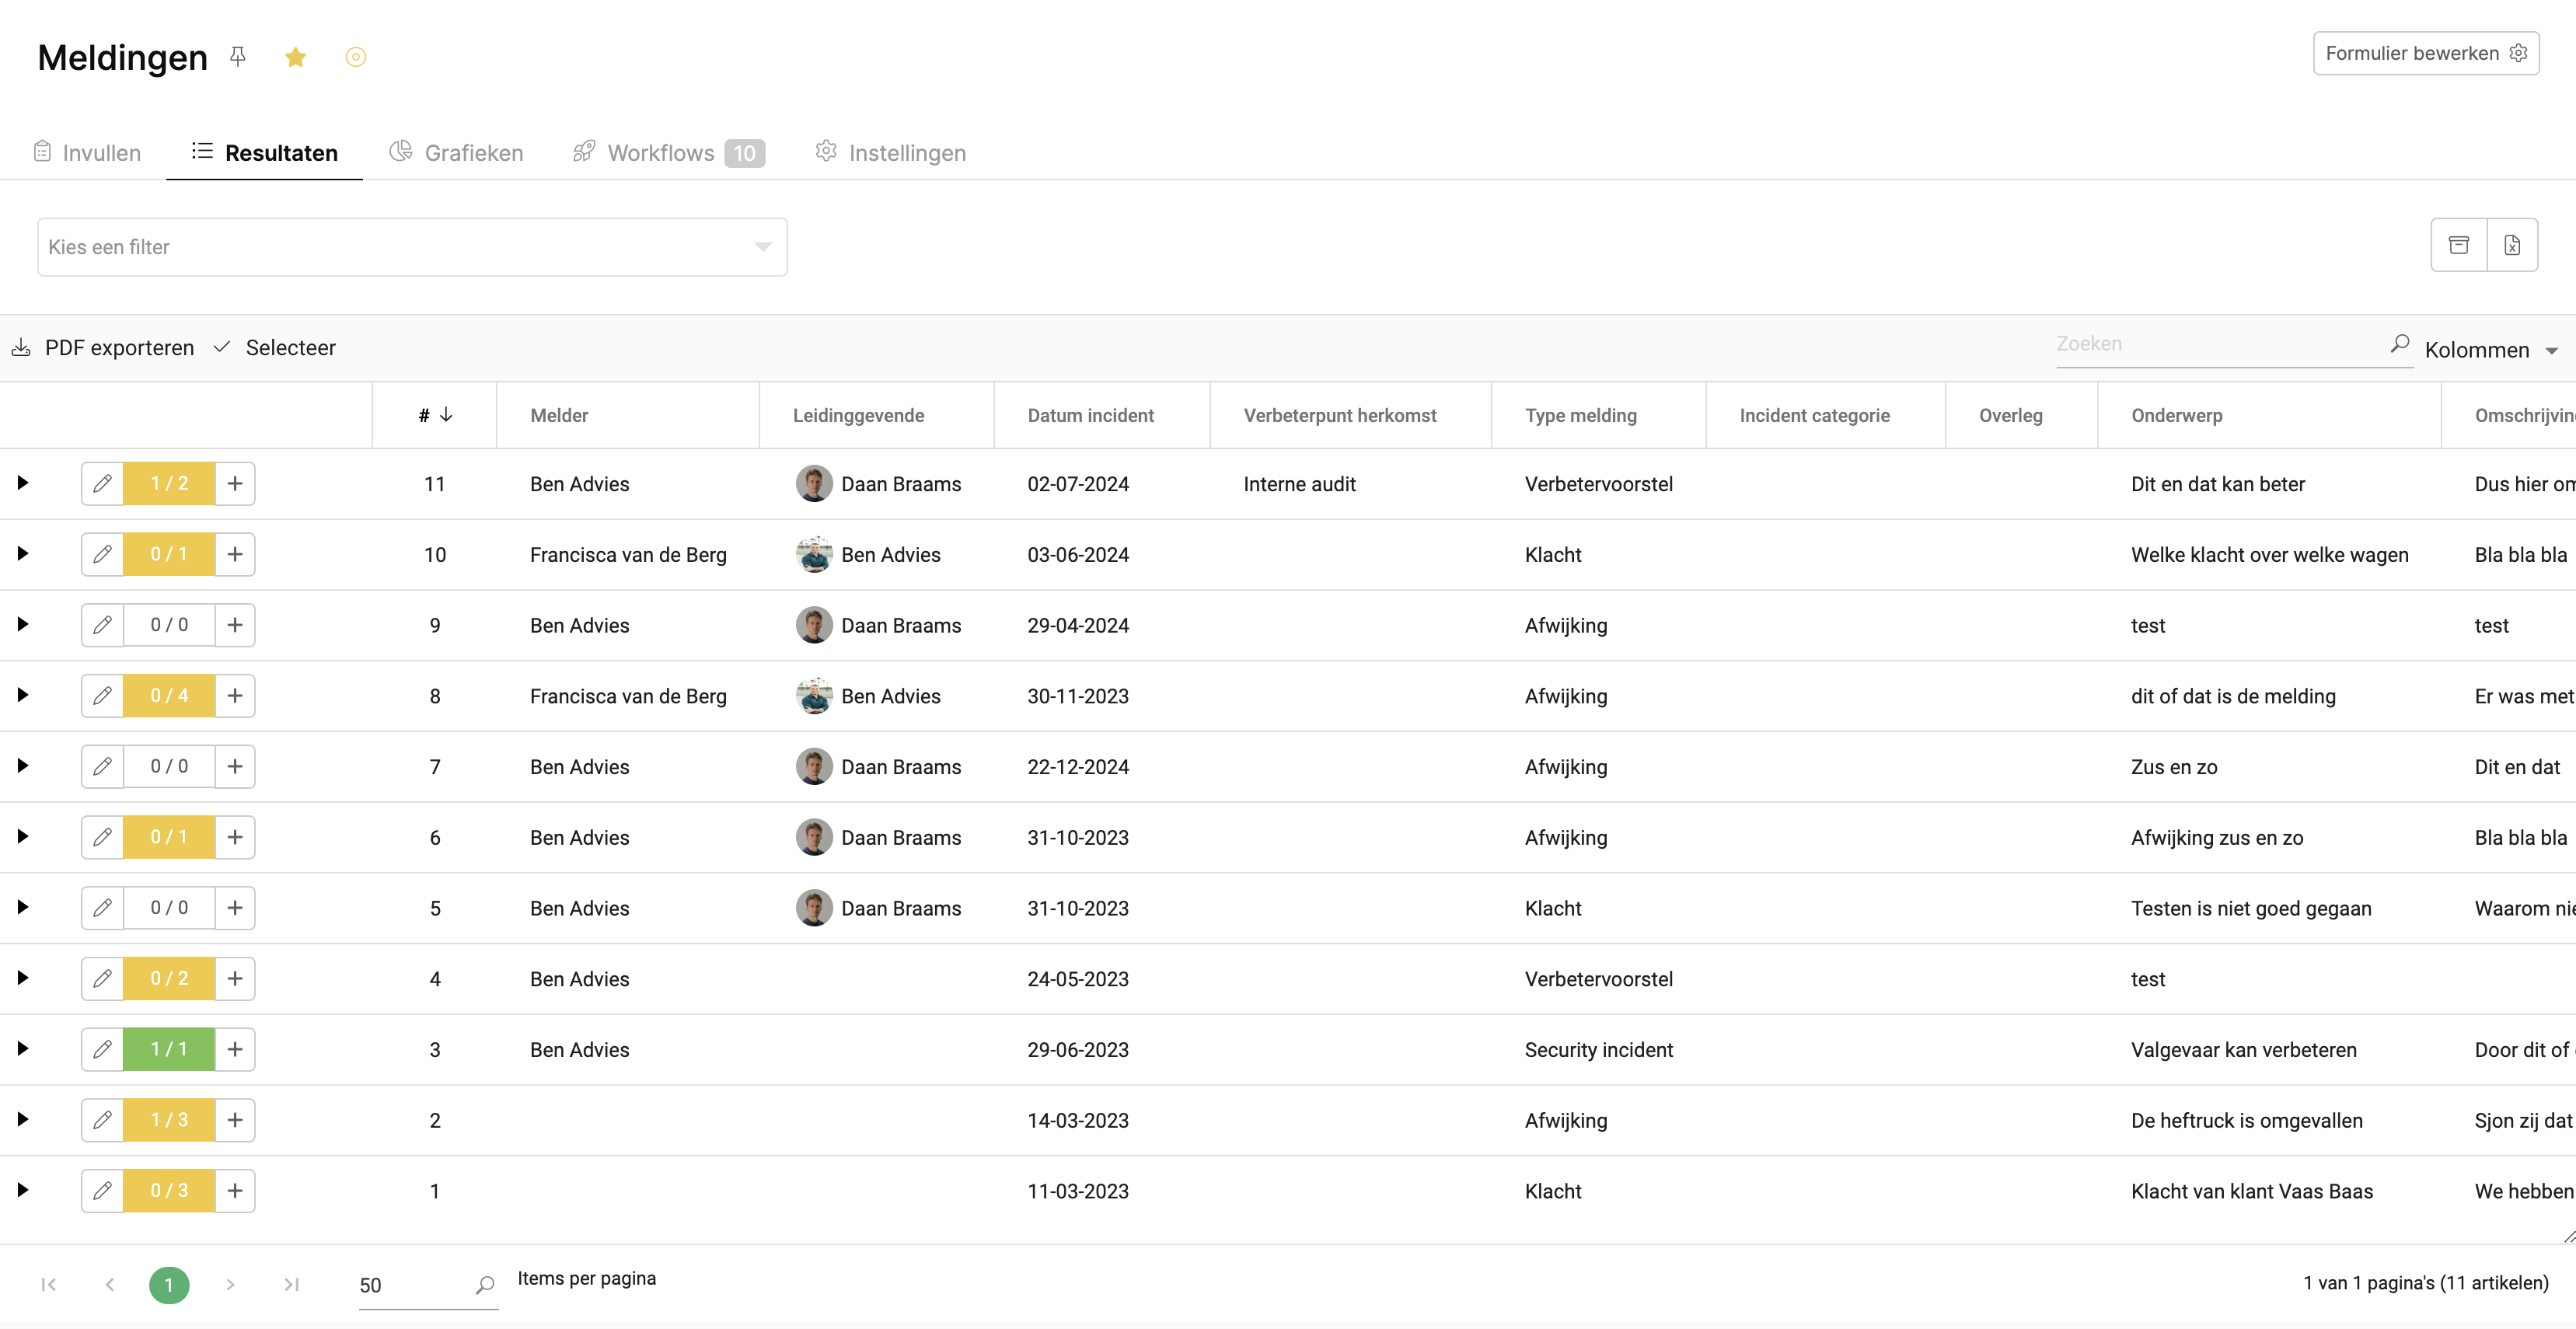Edit row 10 with the pencil icon
The width and height of the screenshot is (2576, 1329).
[102, 554]
